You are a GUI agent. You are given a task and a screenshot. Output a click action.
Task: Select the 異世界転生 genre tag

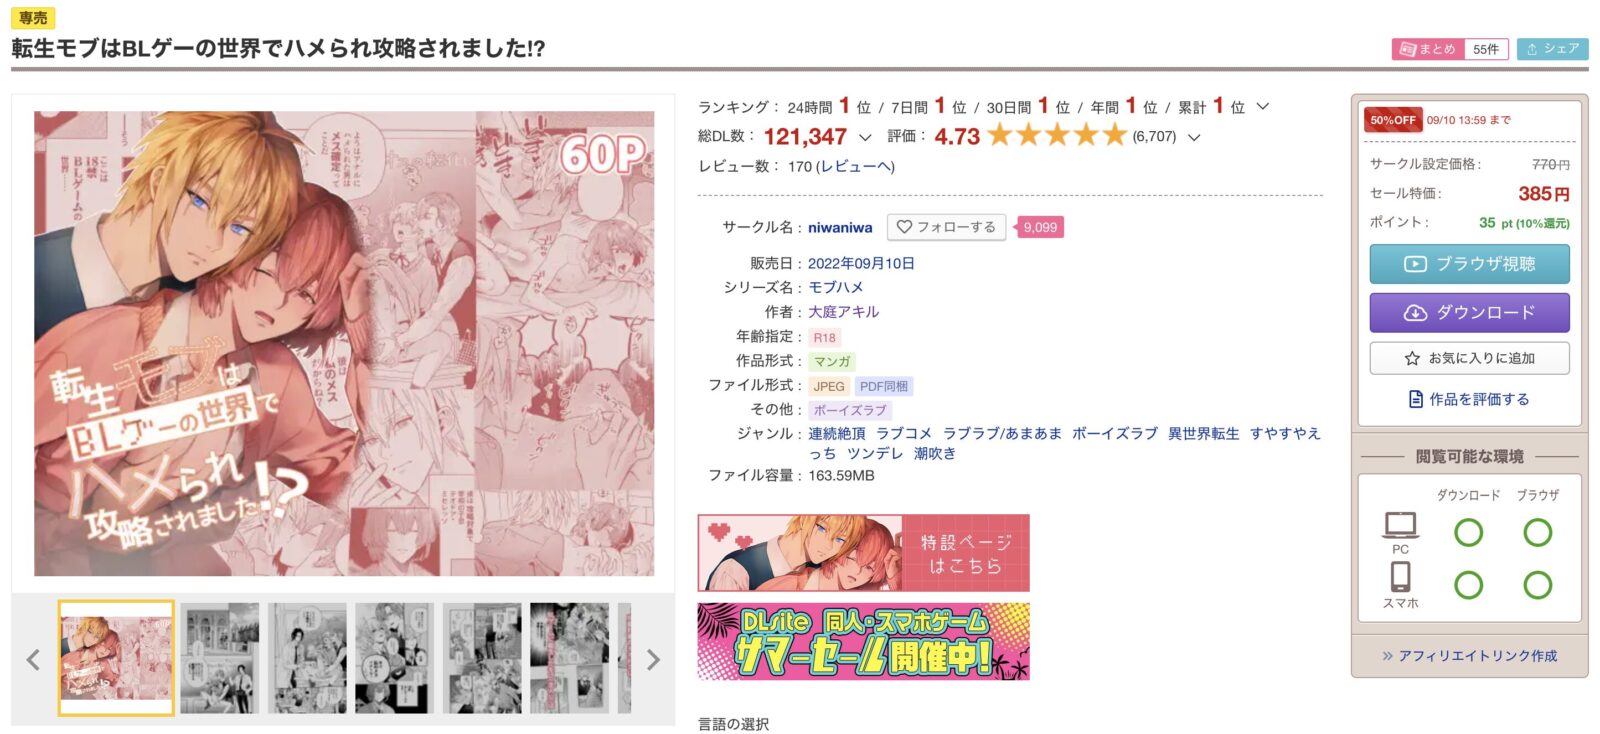[x=1204, y=433]
